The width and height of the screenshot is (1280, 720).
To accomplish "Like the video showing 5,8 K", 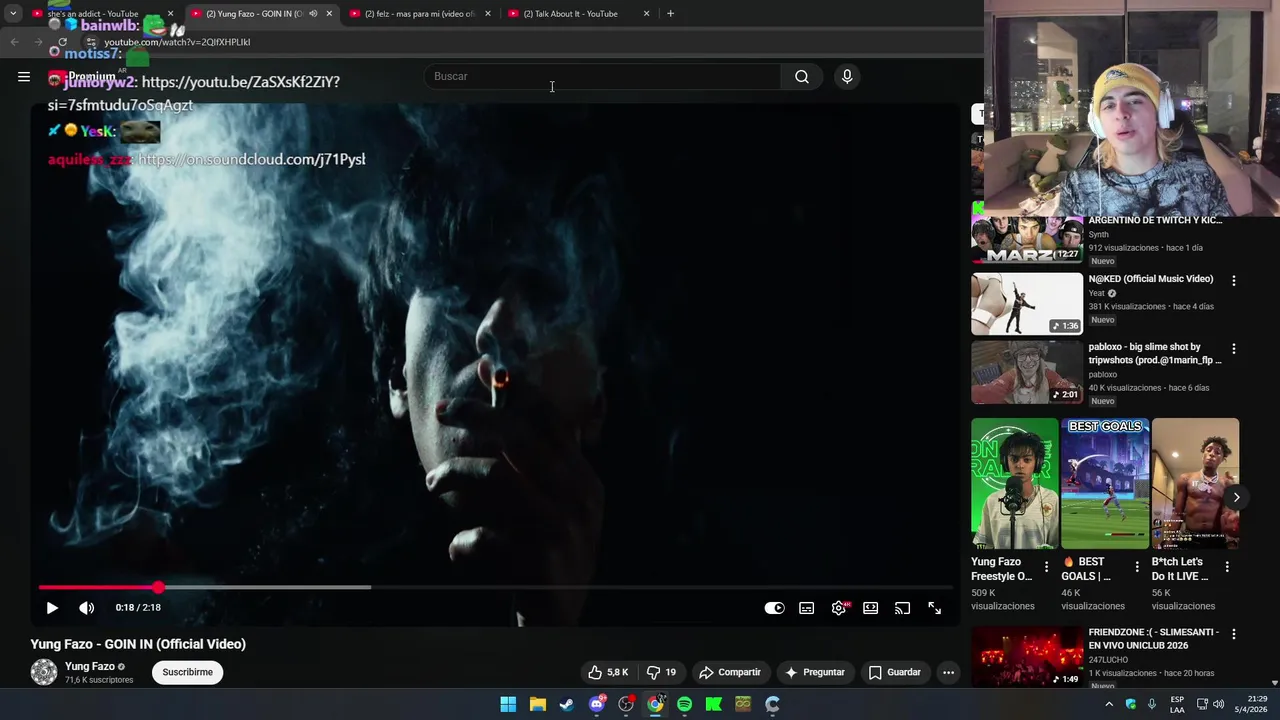I will coord(608,672).
